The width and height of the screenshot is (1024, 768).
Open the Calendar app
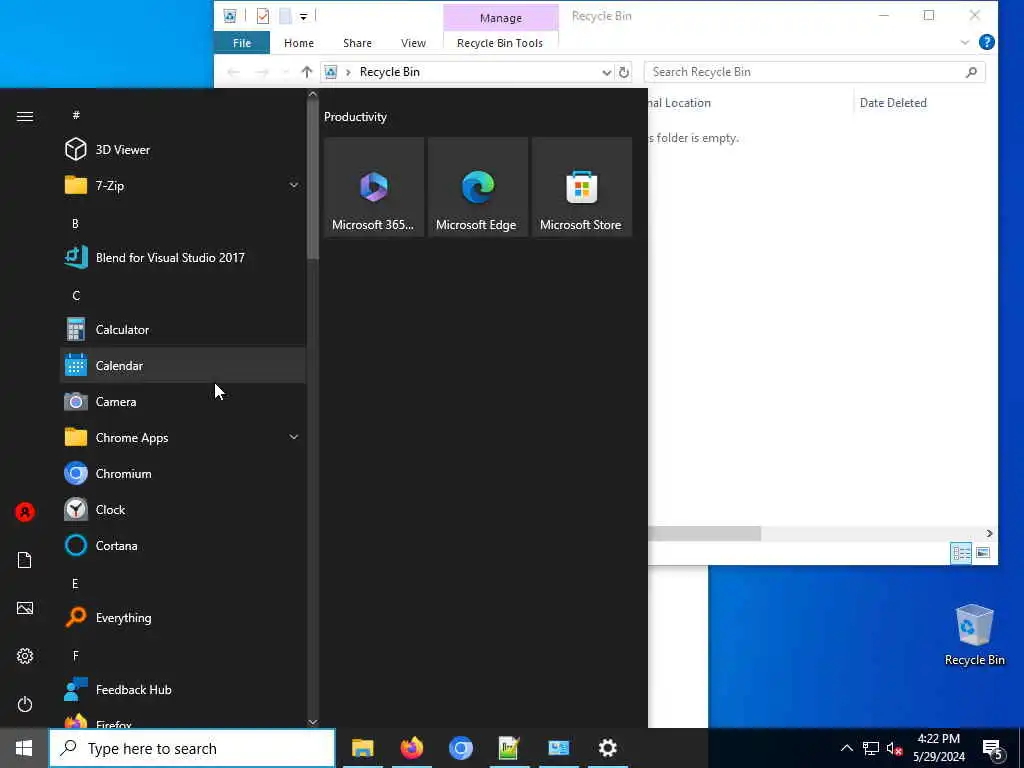click(x=183, y=366)
